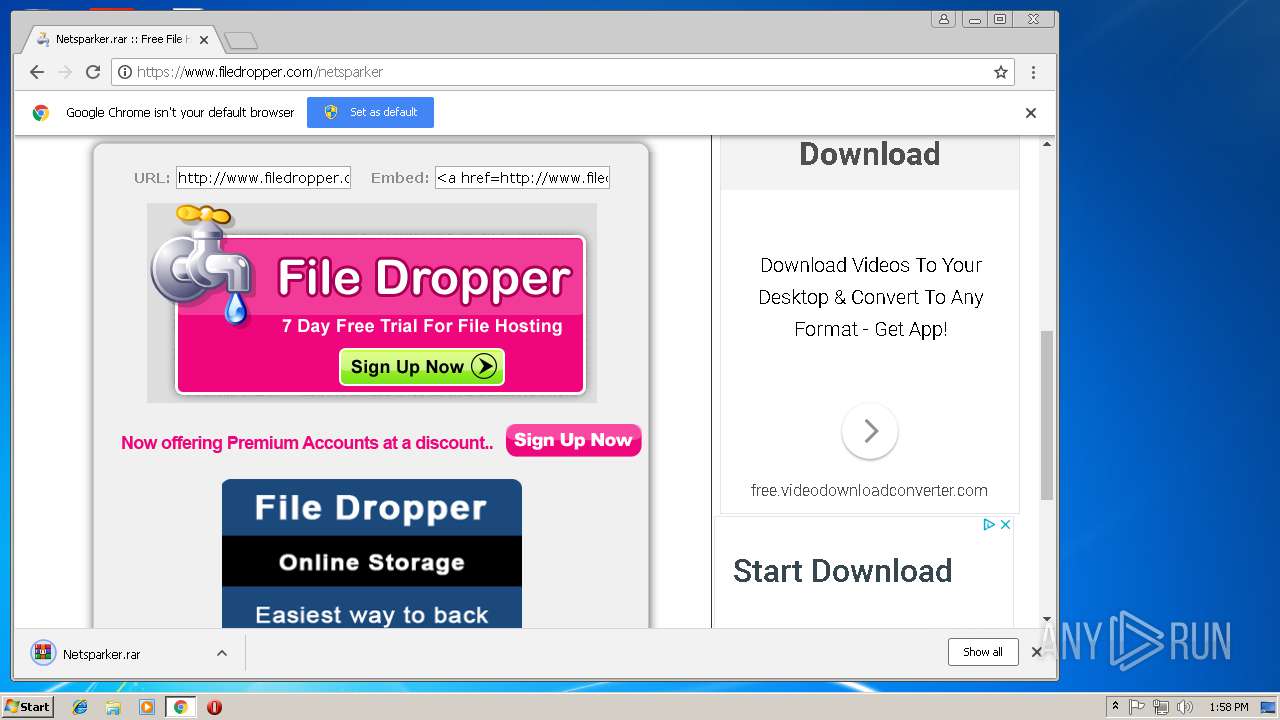Open free.videodownloadconverter.com link
The width and height of the screenshot is (1280, 720).
(869, 490)
